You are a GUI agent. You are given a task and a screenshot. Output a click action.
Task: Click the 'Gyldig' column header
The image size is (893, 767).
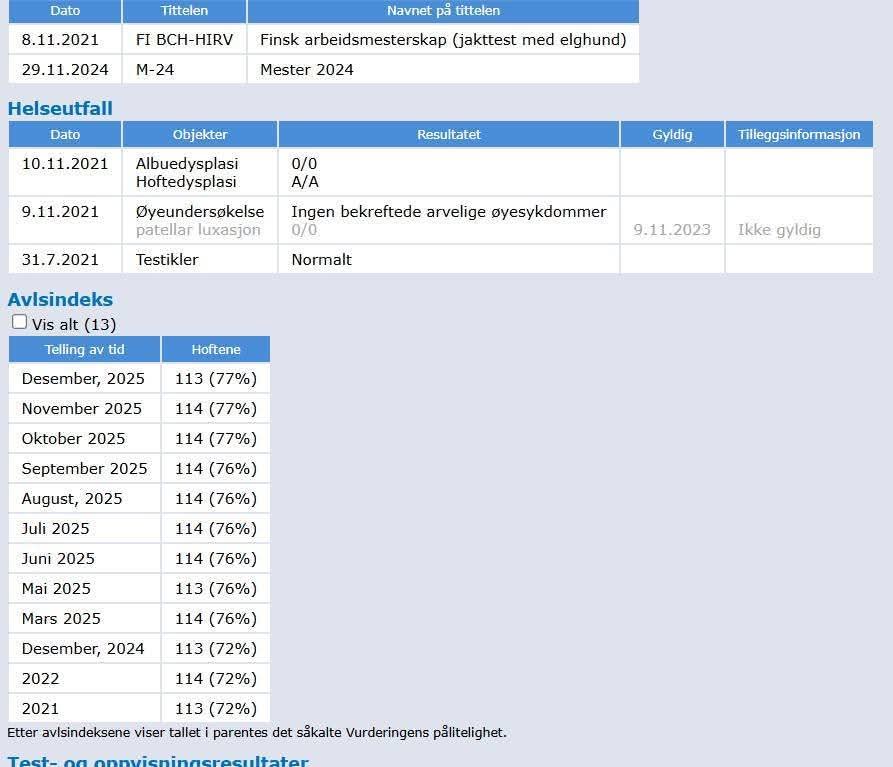(672, 134)
